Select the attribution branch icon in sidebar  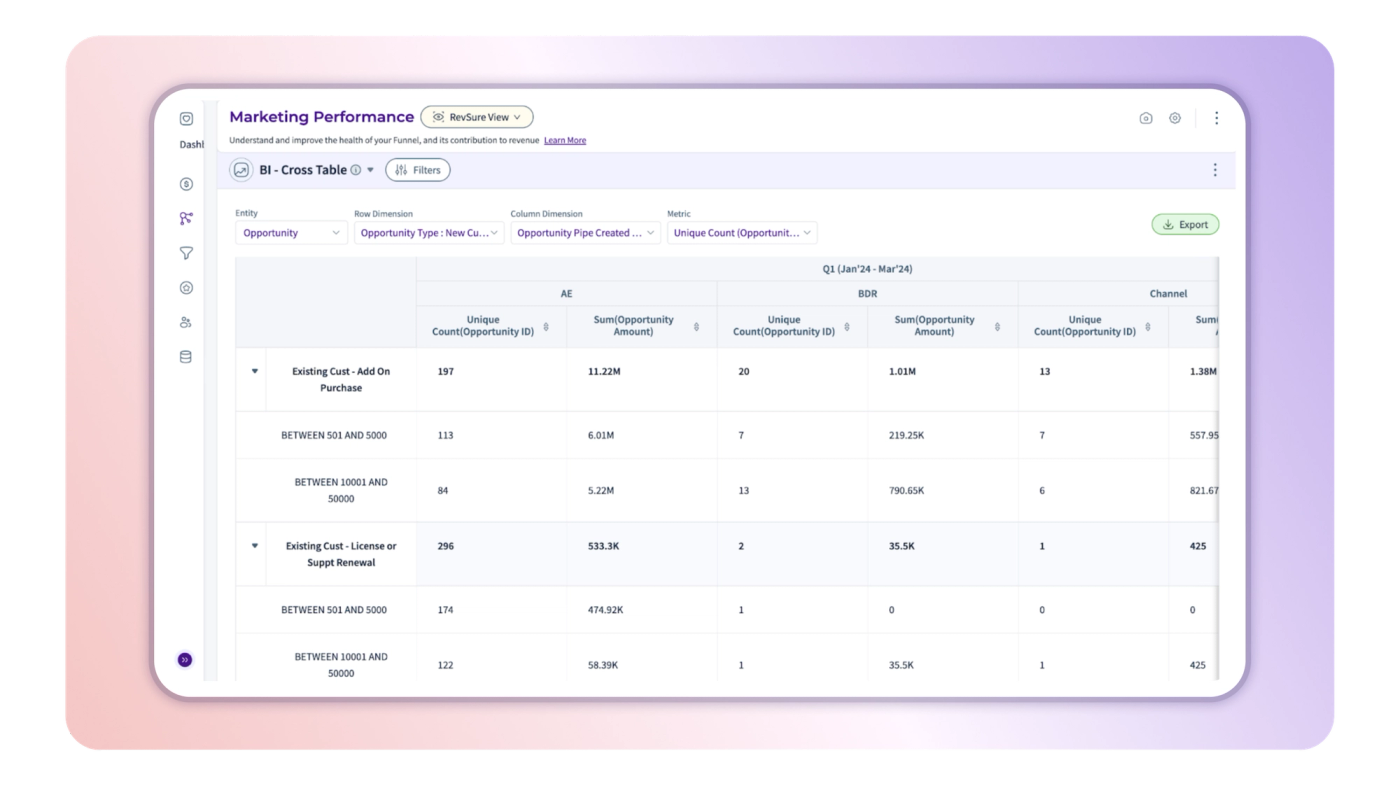186,218
